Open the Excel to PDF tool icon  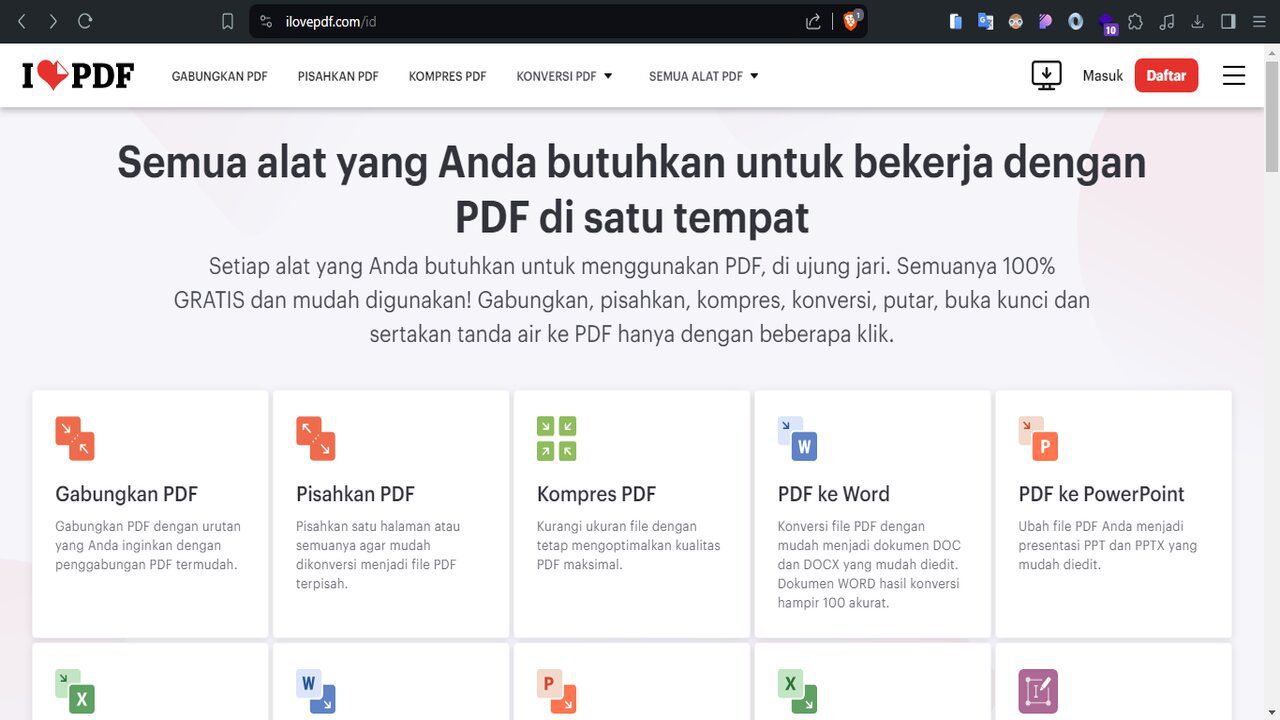coord(798,691)
